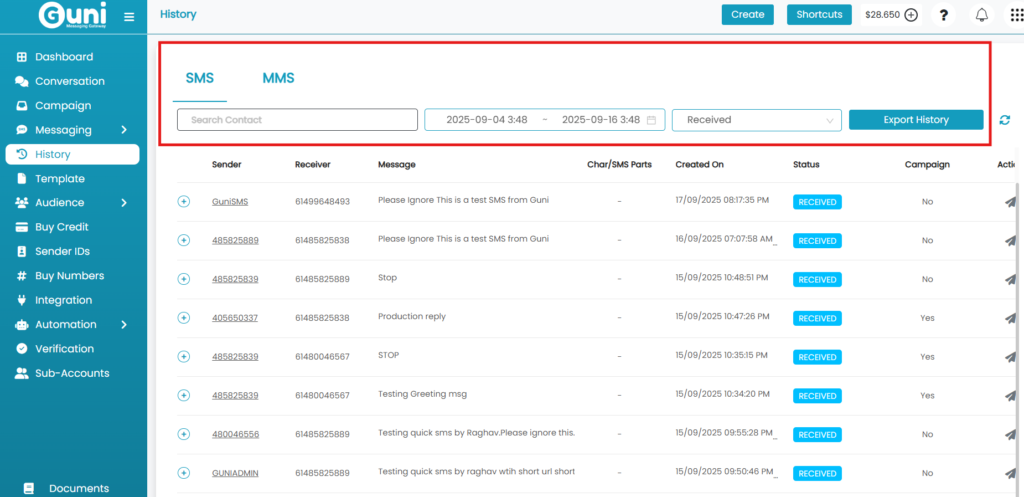The image size is (1024, 497).
Task: Click the Search Contact input field
Action: click(x=297, y=120)
